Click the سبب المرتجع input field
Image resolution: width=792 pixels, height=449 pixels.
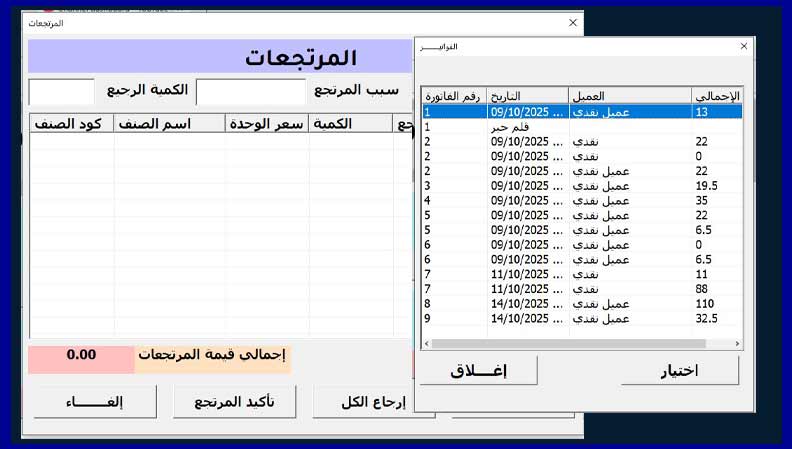pyautogui.click(x=251, y=92)
